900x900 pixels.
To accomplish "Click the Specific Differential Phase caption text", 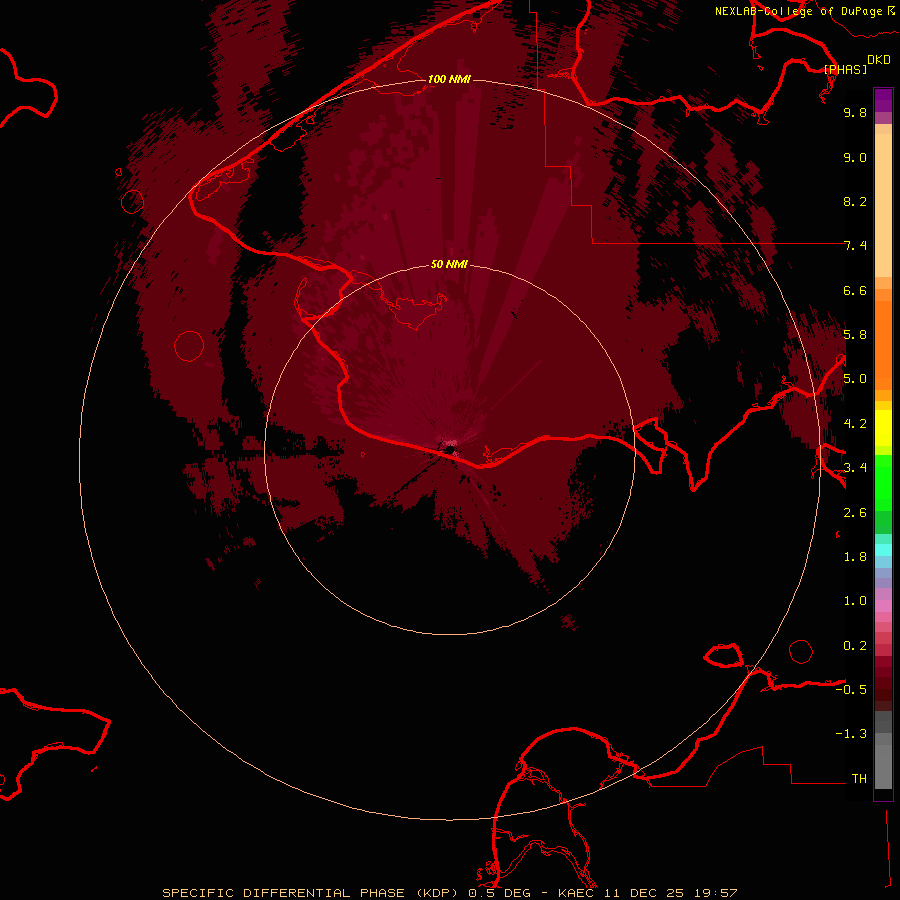I will click(x=449, y=893).
